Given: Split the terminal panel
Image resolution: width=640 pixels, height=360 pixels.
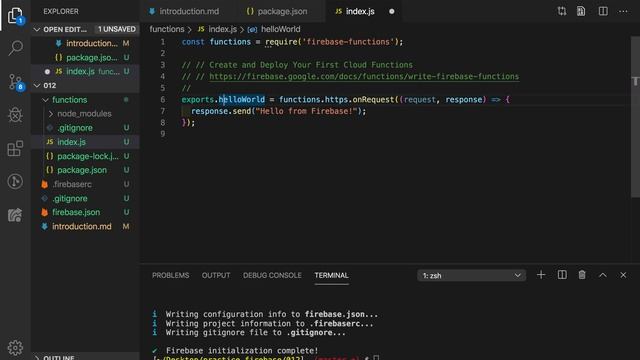Looking at the screenshot, I should tap(562, 275).
